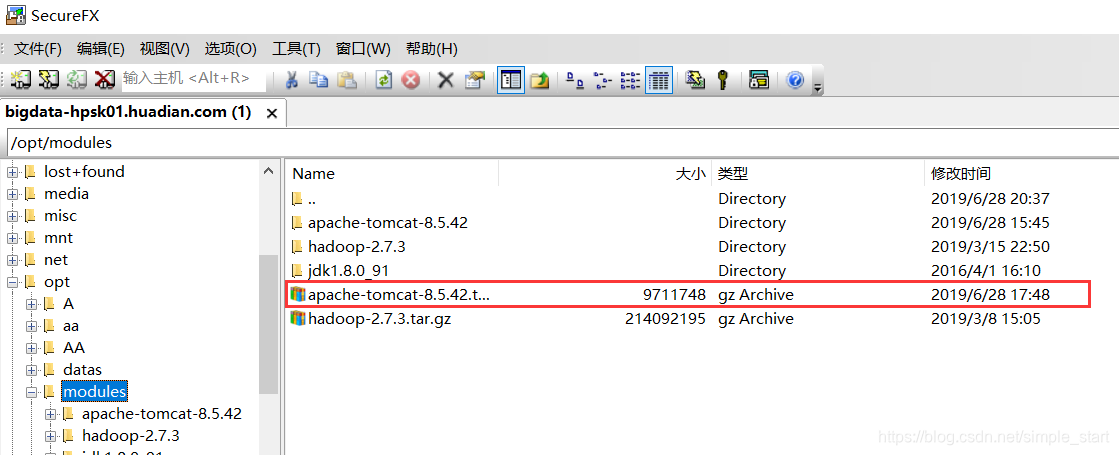Click the red Stop transfer icon

(x=410, y=79)
